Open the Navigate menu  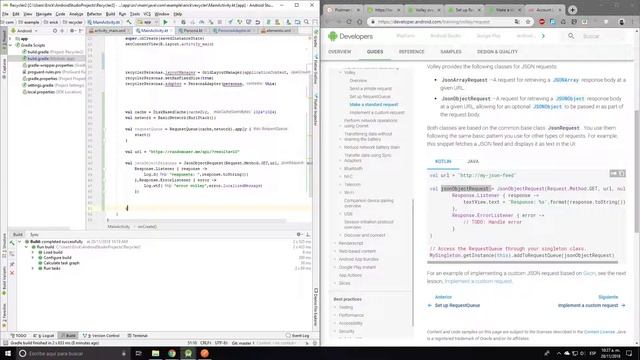(x=44, y=14)
